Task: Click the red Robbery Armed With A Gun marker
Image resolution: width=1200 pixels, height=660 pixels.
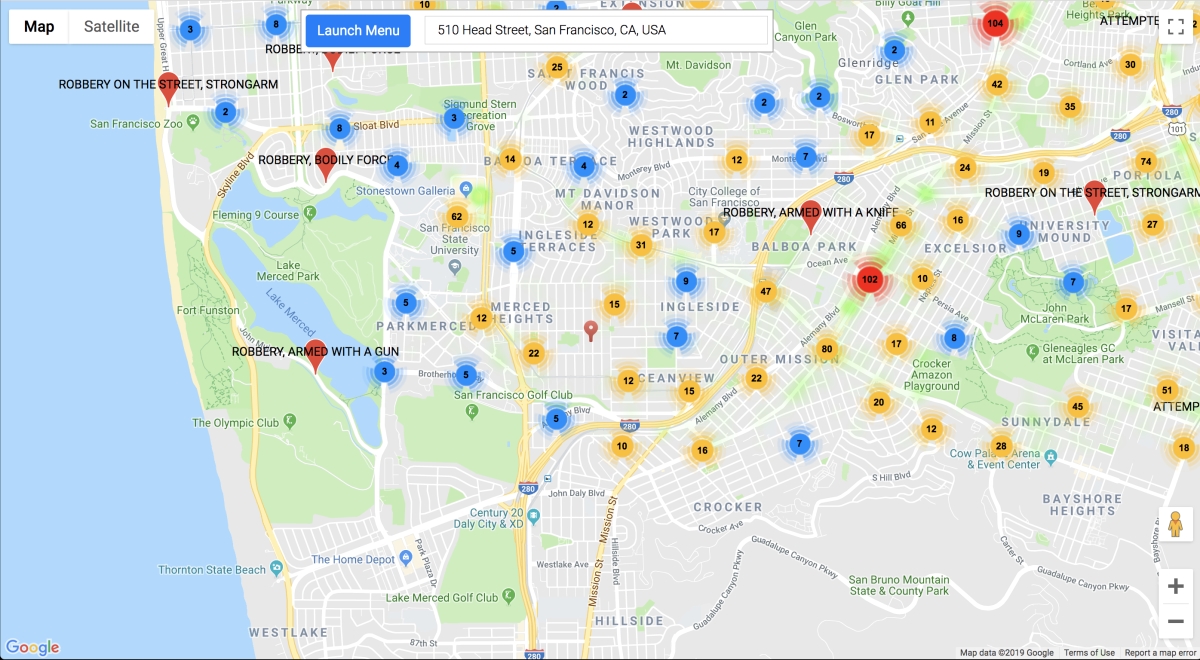Action: 316,356
